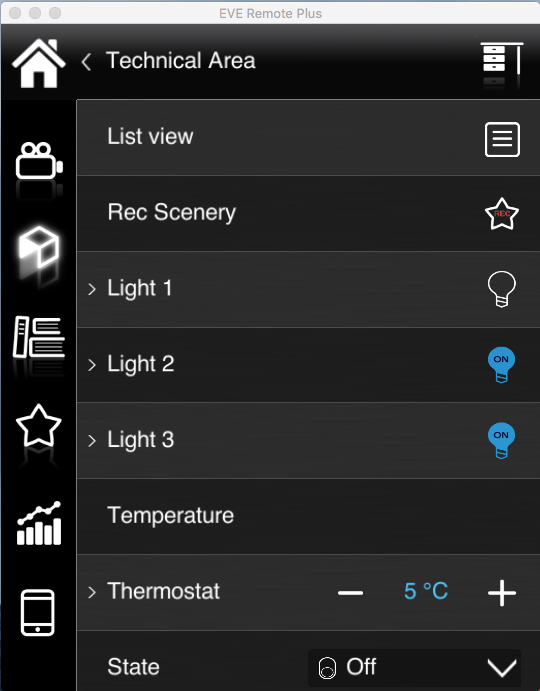Open the statistics chart icon

(39, 523)
